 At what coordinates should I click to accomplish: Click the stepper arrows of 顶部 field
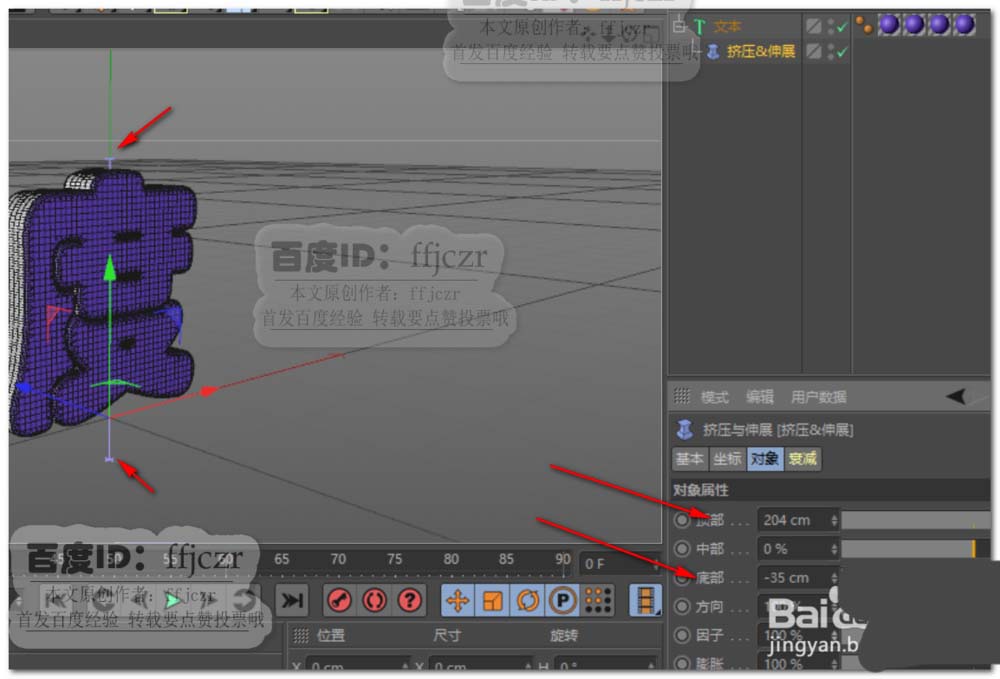tap(834, 520)
